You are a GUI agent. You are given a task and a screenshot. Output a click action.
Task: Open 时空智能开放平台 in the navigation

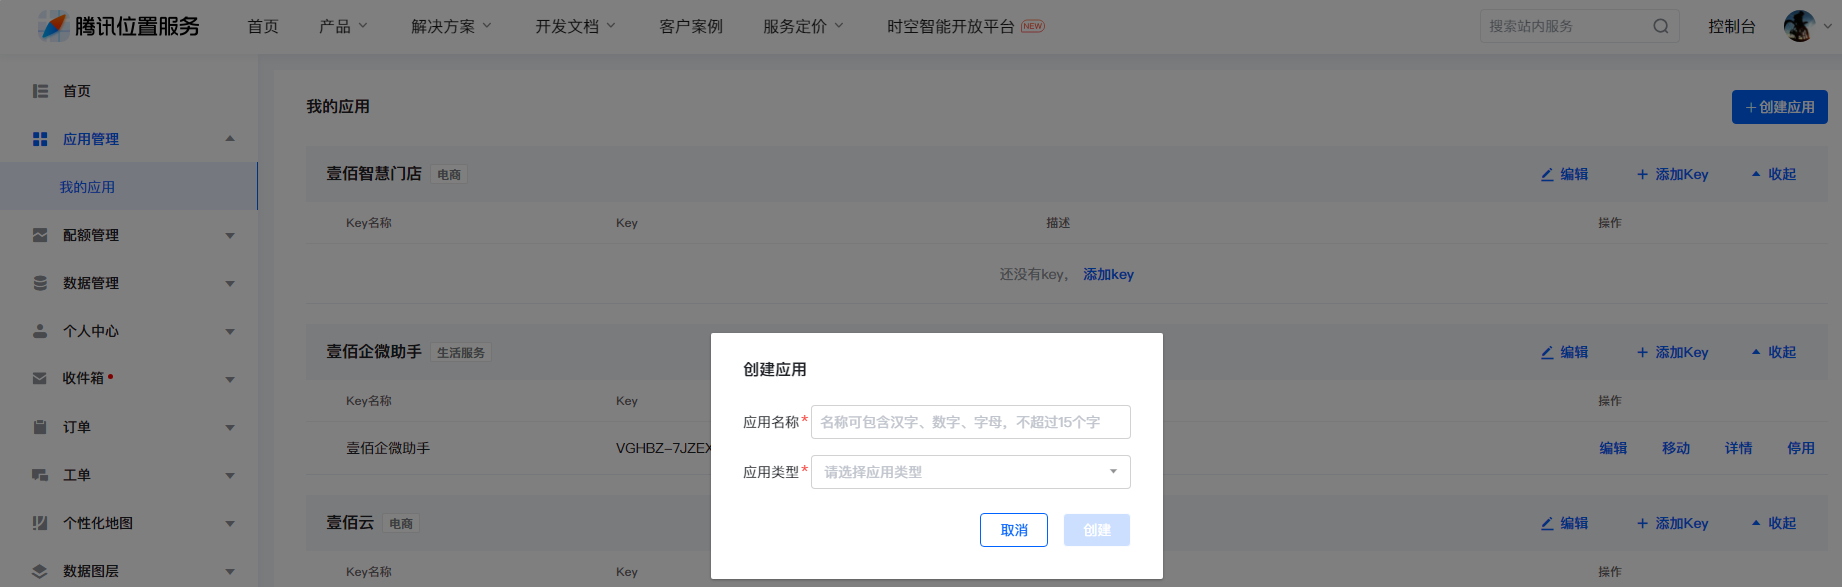point(951,26)
